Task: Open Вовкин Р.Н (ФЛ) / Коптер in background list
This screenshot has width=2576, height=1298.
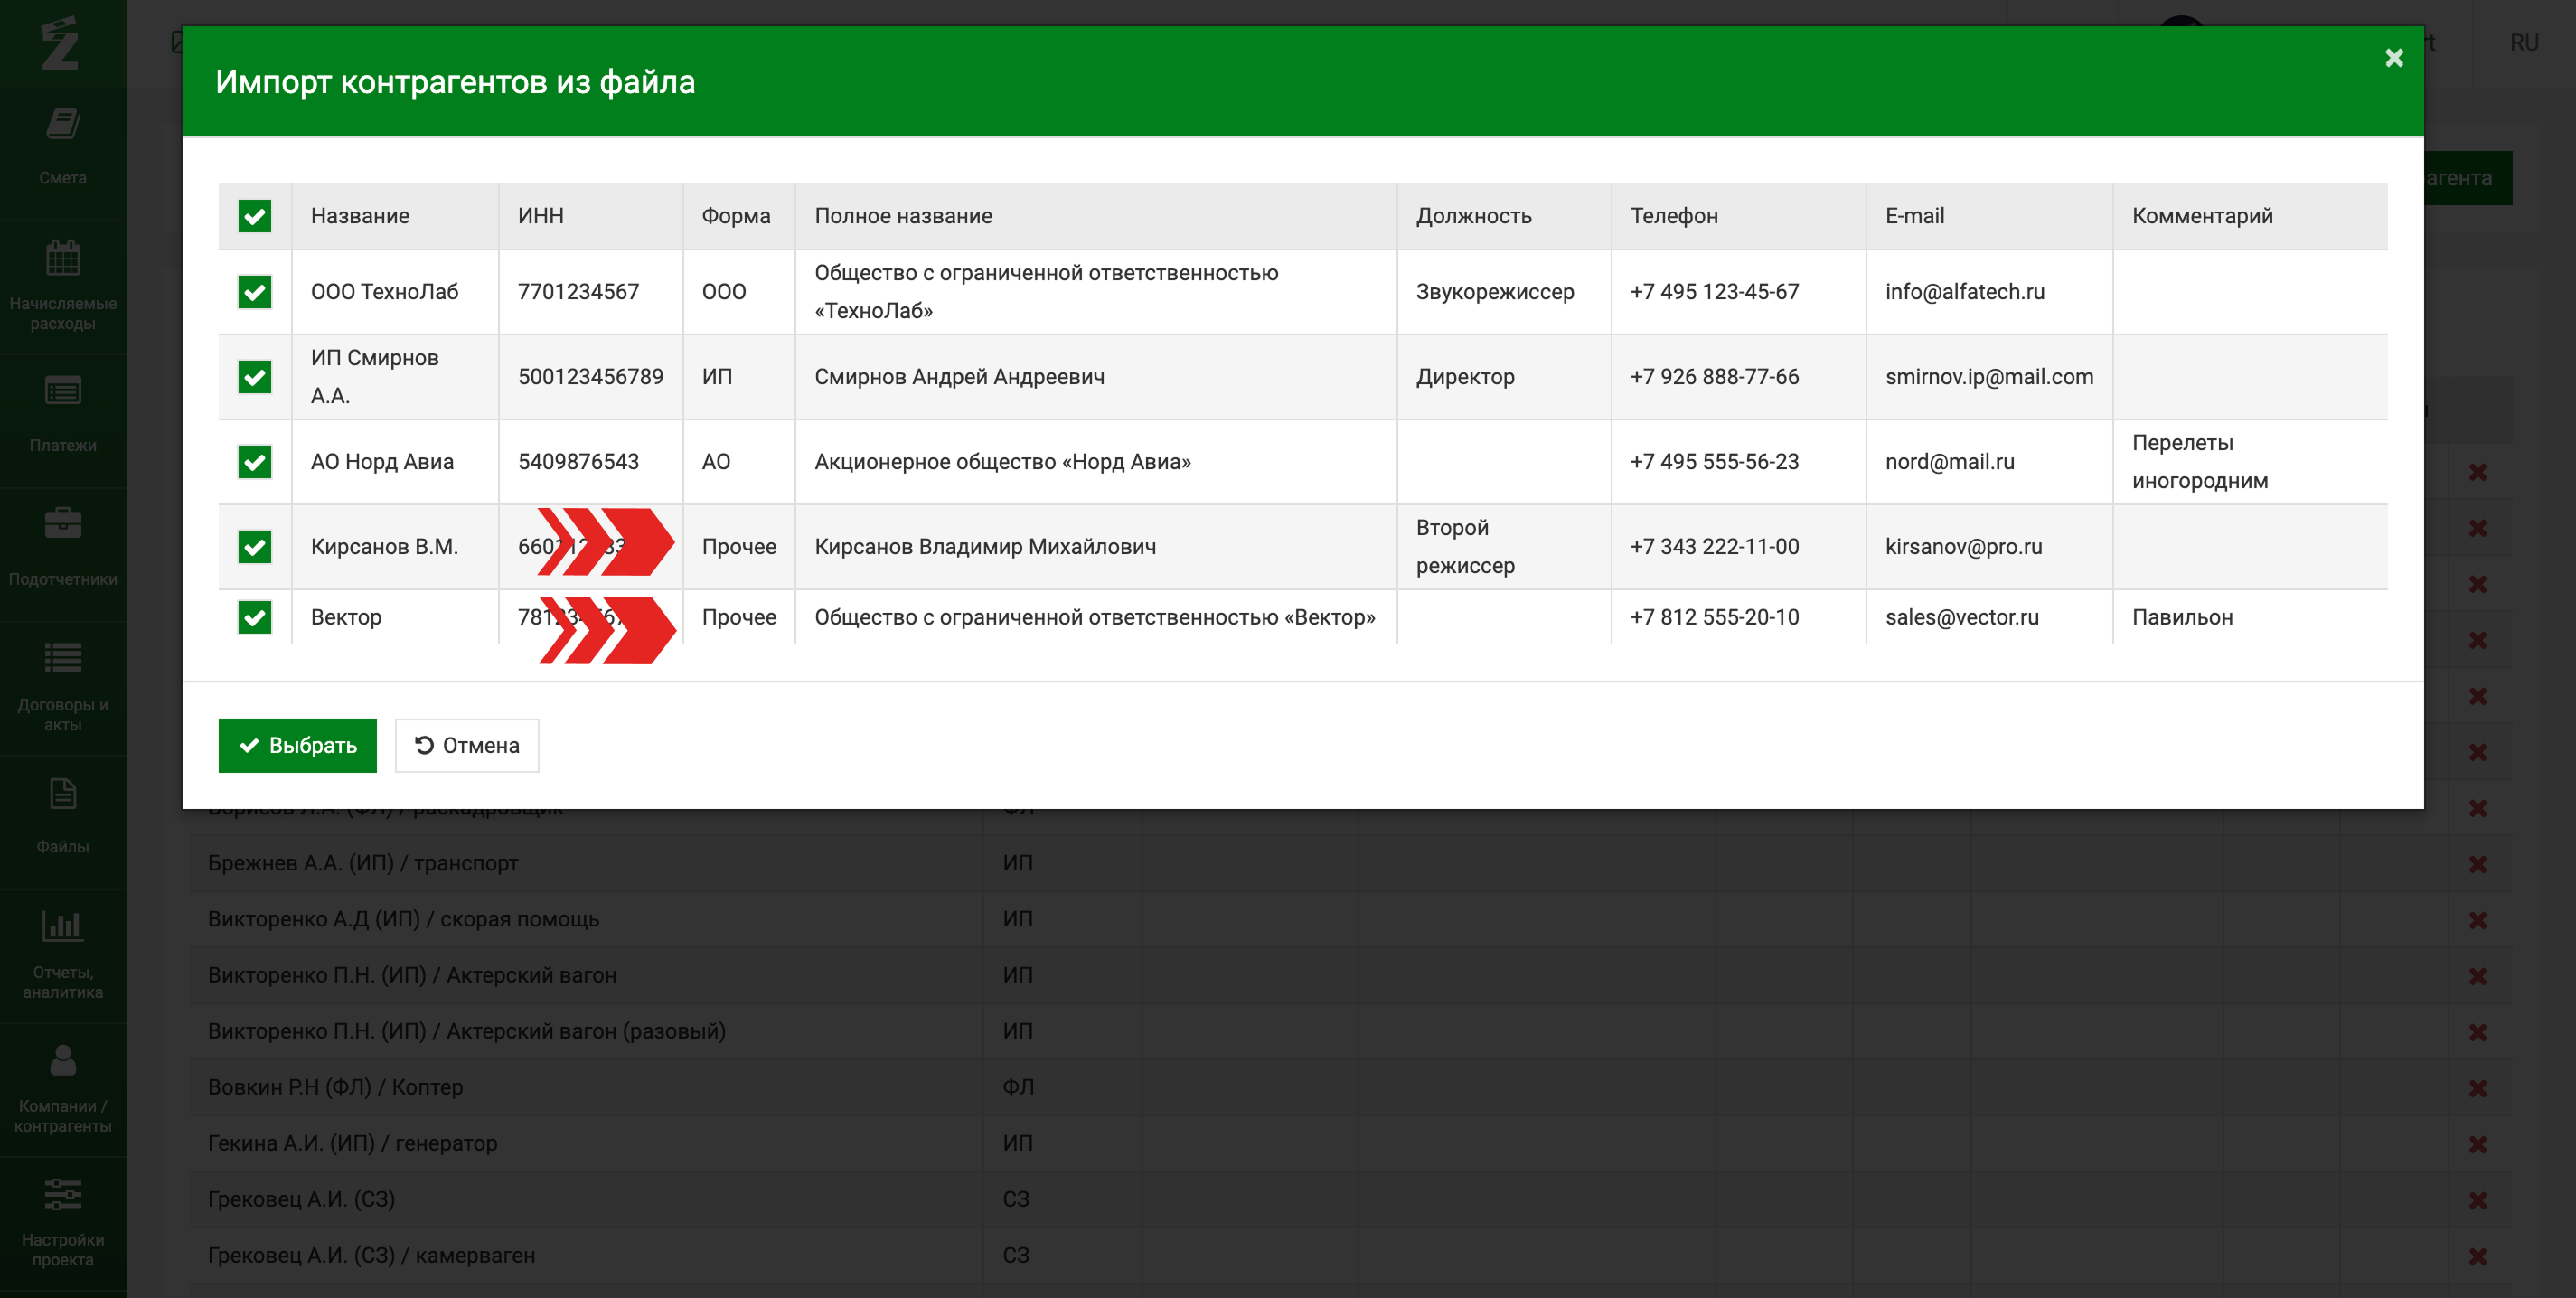Action: click(x=335, y=1088)
